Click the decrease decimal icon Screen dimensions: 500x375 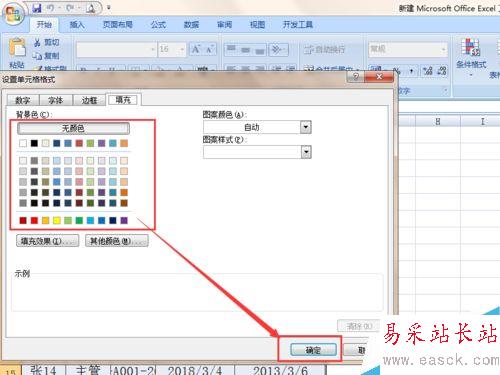point(442,70)
